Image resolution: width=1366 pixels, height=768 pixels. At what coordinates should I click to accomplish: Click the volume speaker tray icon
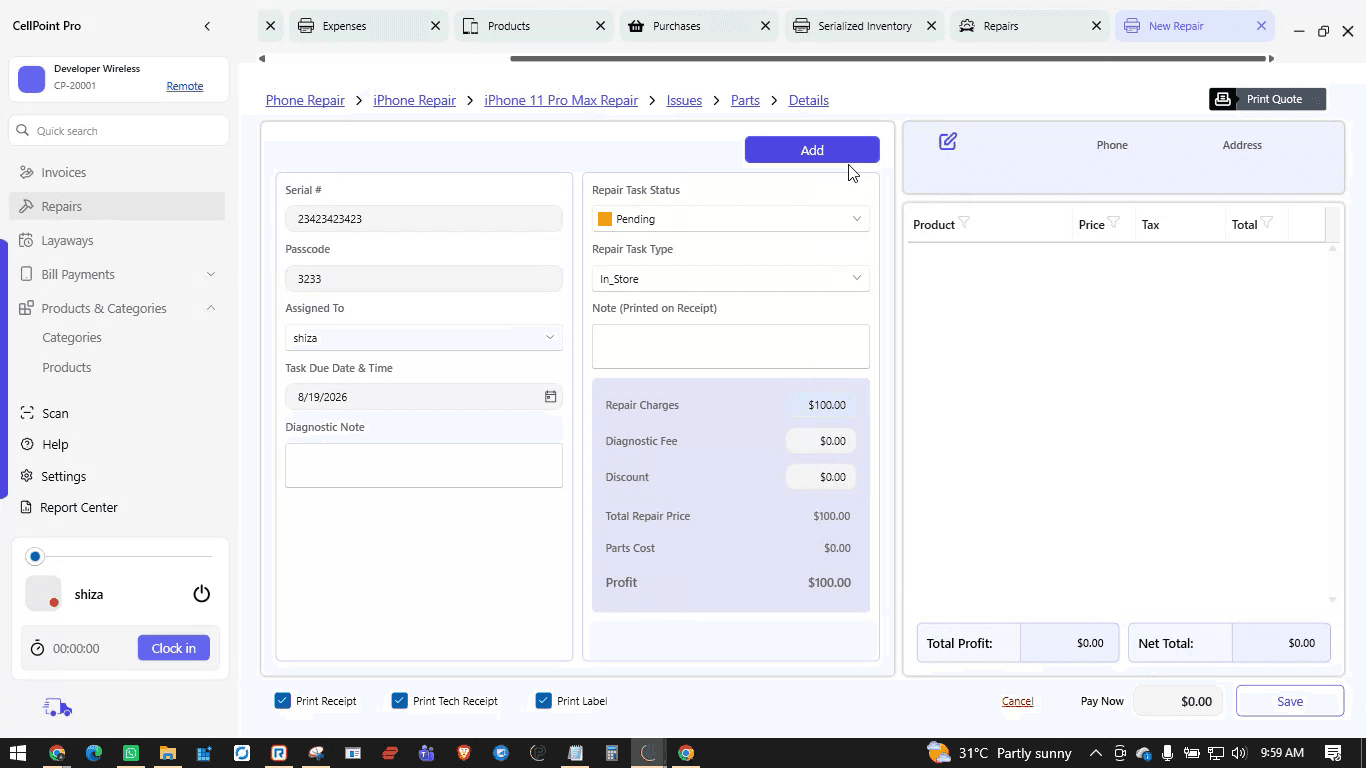point(1239,753)
